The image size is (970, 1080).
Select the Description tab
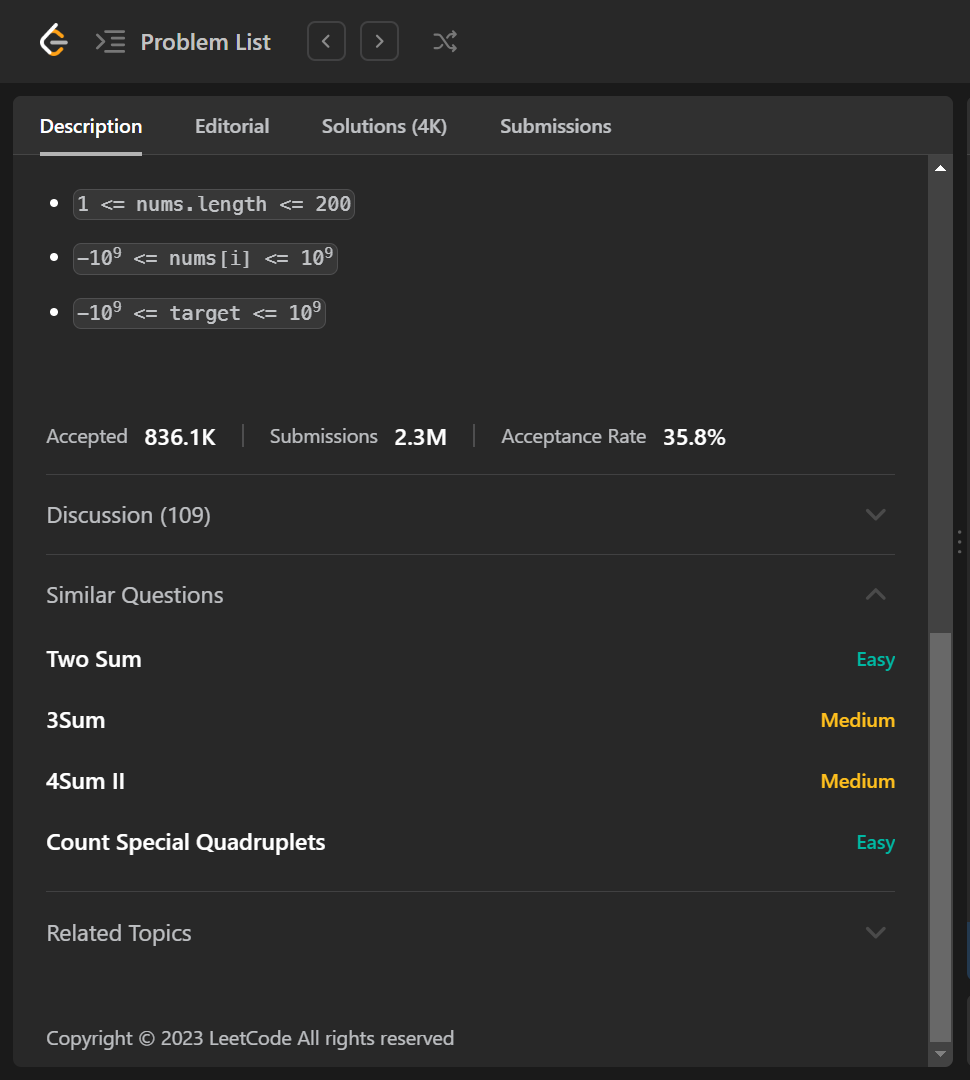click(91, 126)
